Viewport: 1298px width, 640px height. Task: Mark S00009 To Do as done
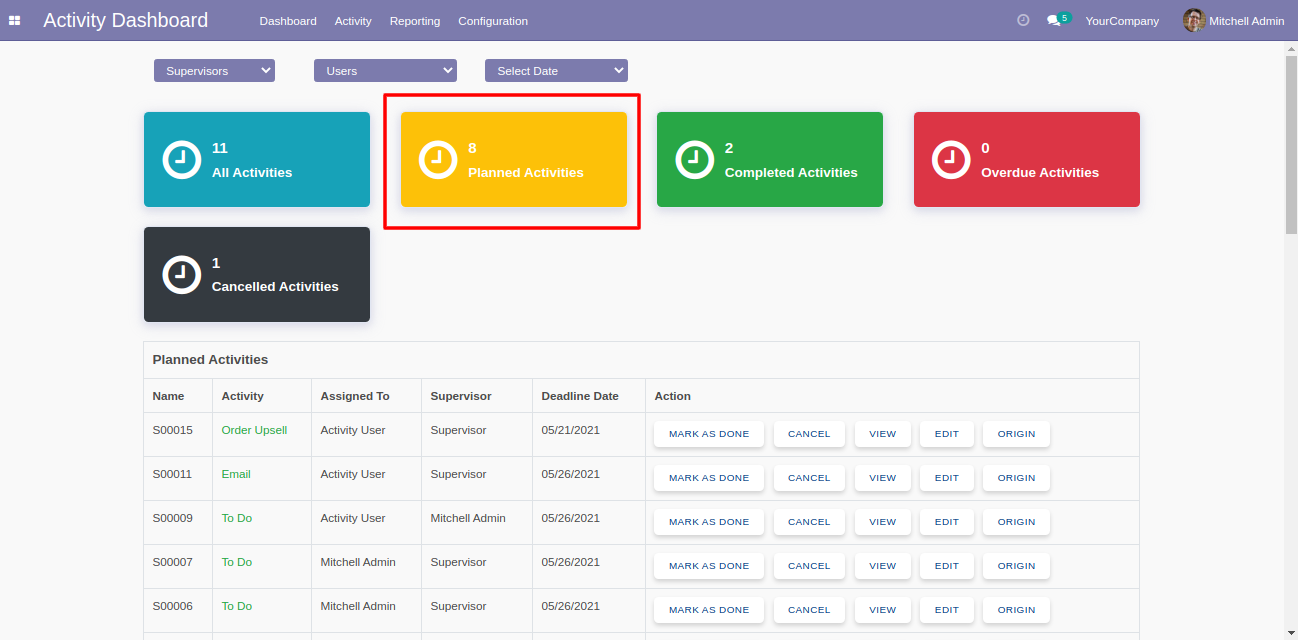[x=709, y=522]
